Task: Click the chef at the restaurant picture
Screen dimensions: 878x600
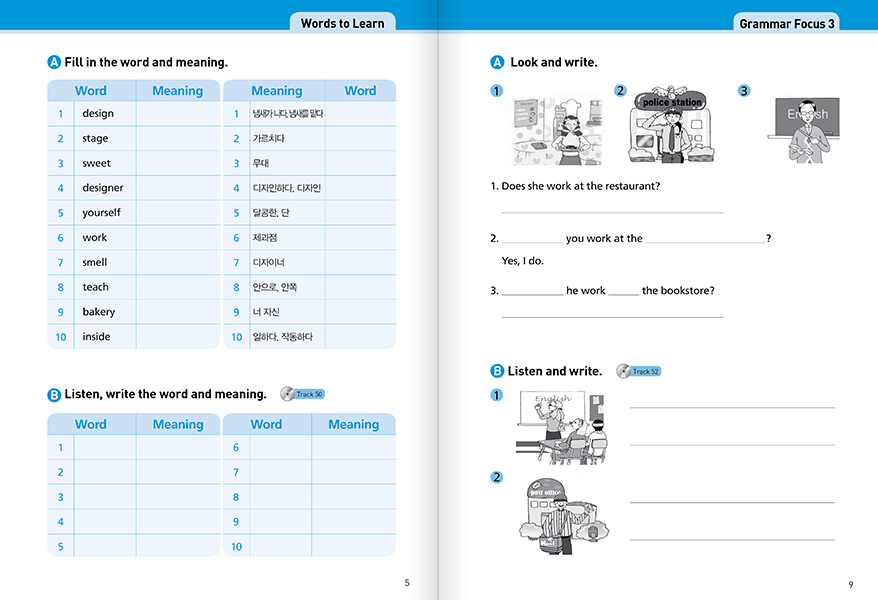Action: (558, 130)
